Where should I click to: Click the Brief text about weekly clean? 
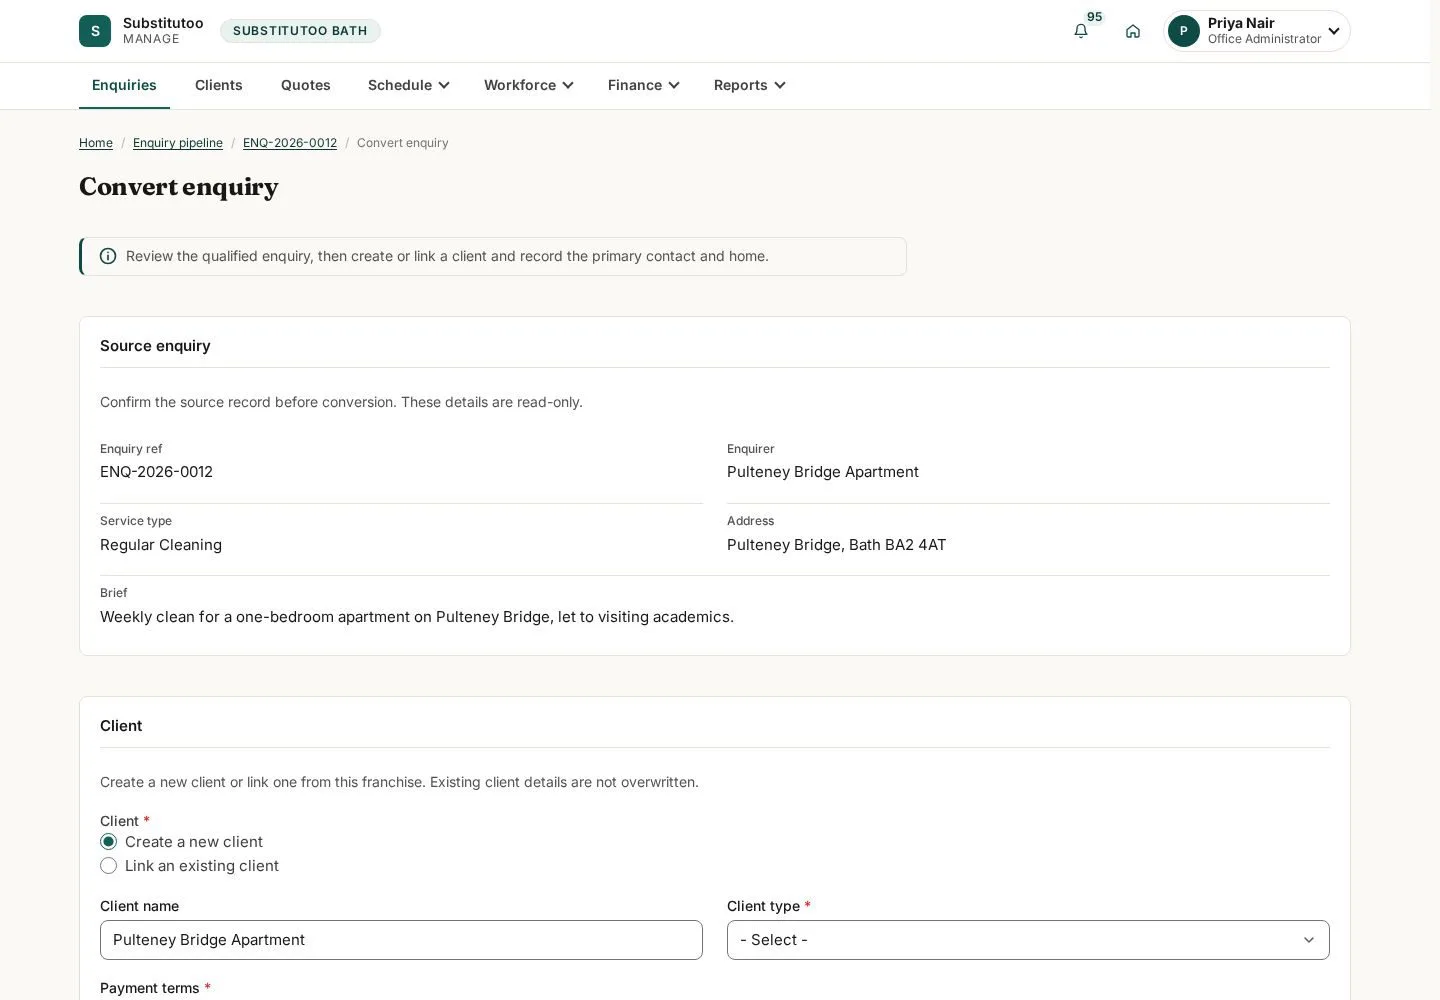[417, 617]
